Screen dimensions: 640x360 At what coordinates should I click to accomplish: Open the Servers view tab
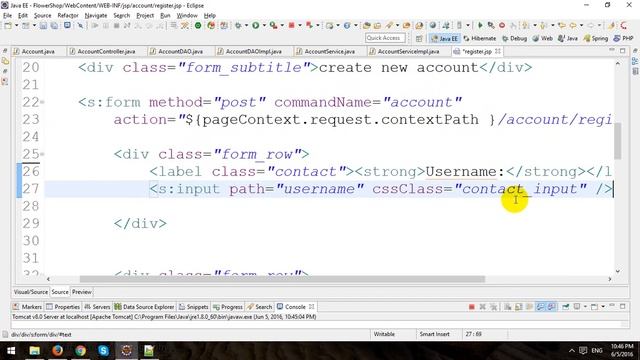(97, 307)
